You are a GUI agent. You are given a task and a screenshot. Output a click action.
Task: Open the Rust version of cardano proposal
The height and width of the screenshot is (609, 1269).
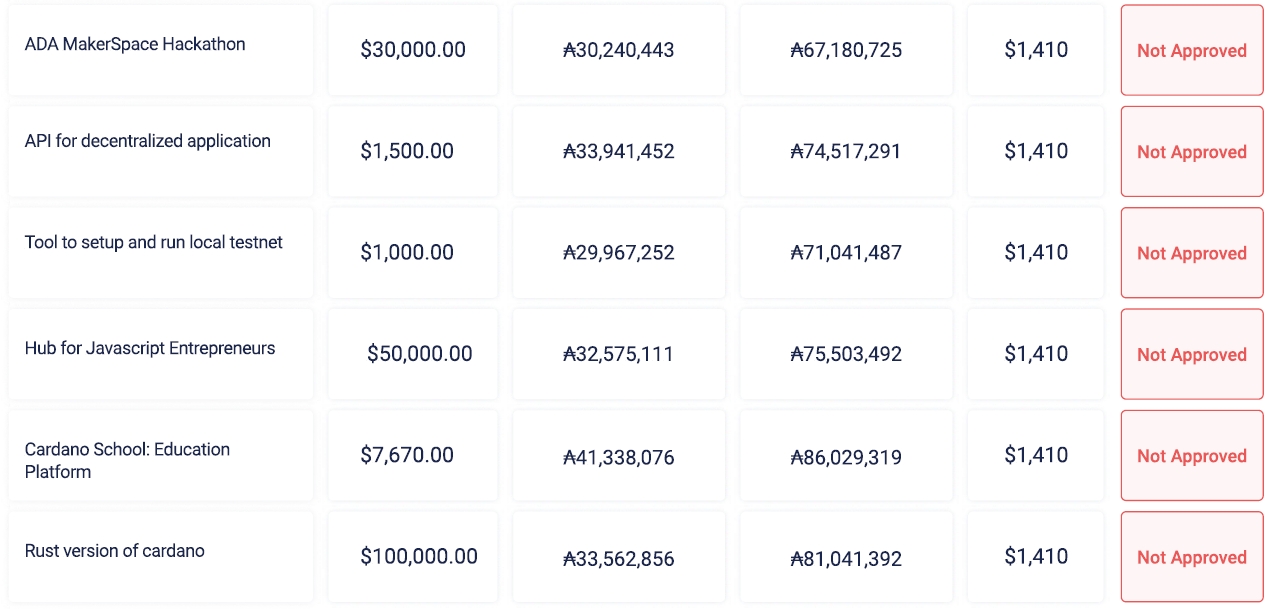point(115,550)
